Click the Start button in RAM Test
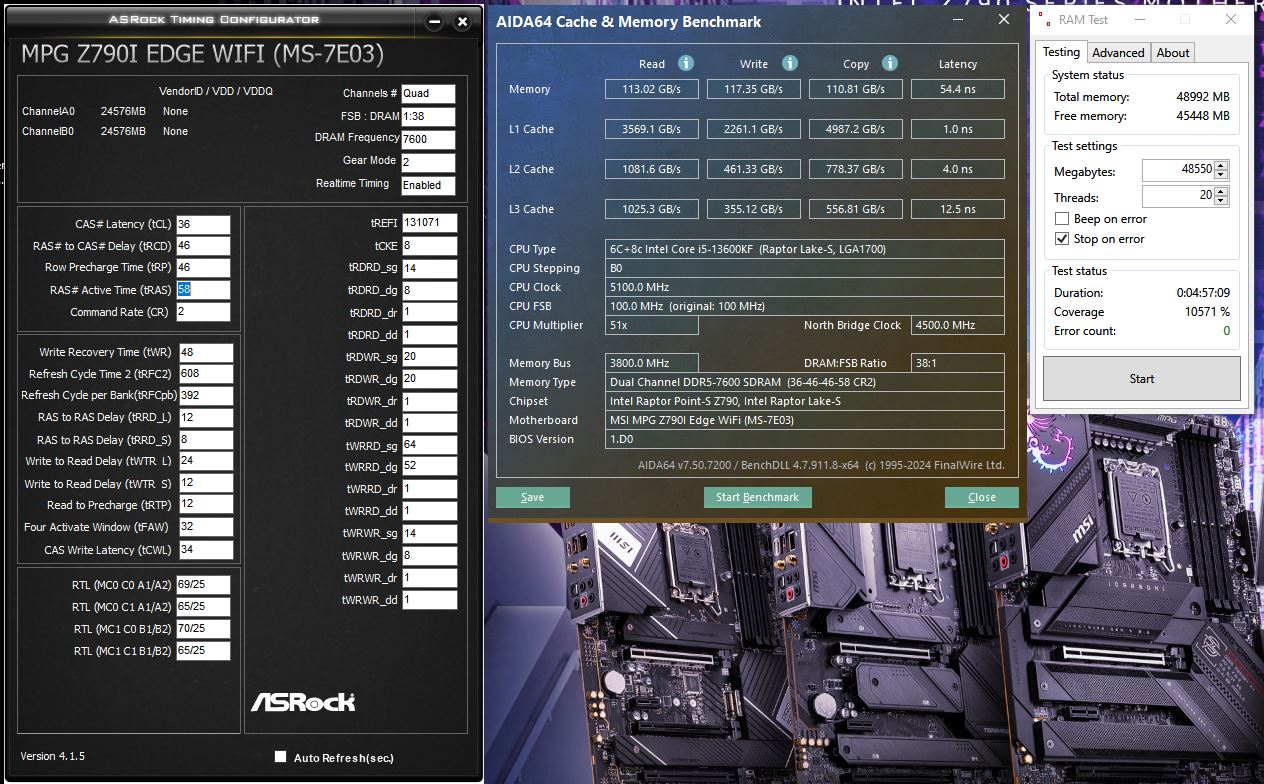Screen dimensions: 1264x784 (1141, 379)
